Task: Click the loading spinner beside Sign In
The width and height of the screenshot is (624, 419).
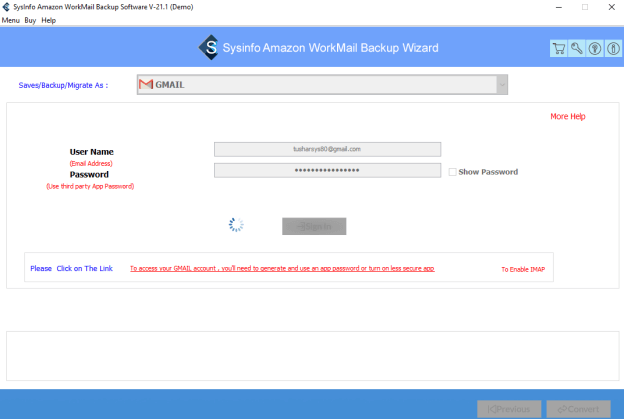Action: (x=236, y=225)
